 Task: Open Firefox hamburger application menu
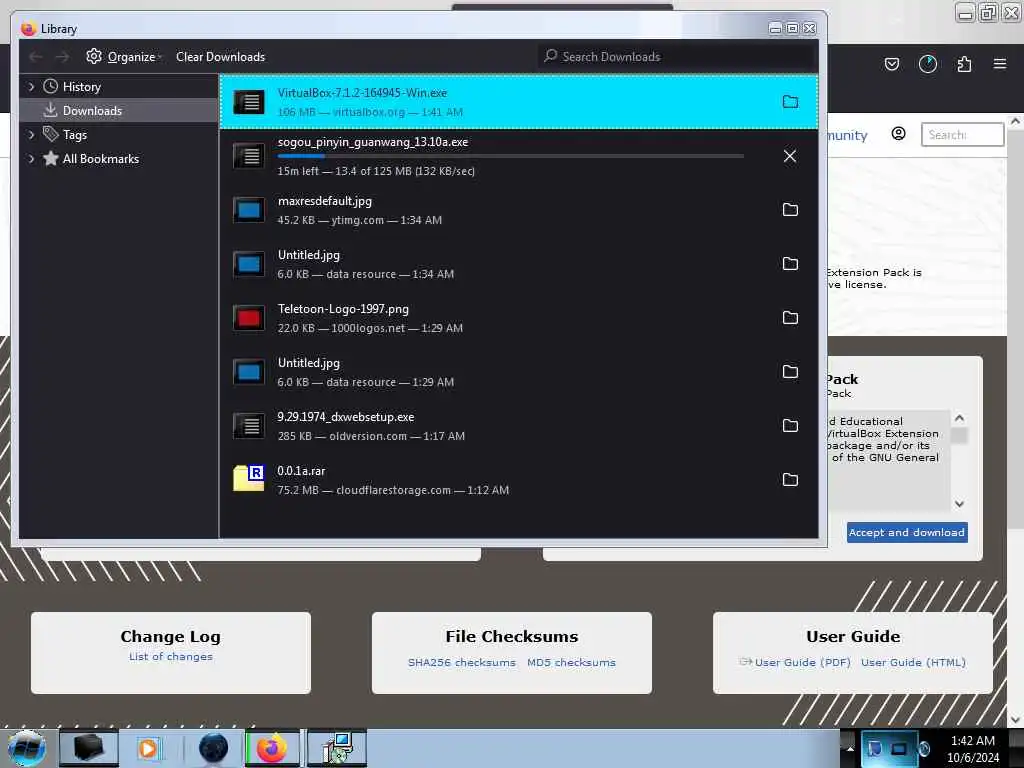click(x=1000, y=64)
